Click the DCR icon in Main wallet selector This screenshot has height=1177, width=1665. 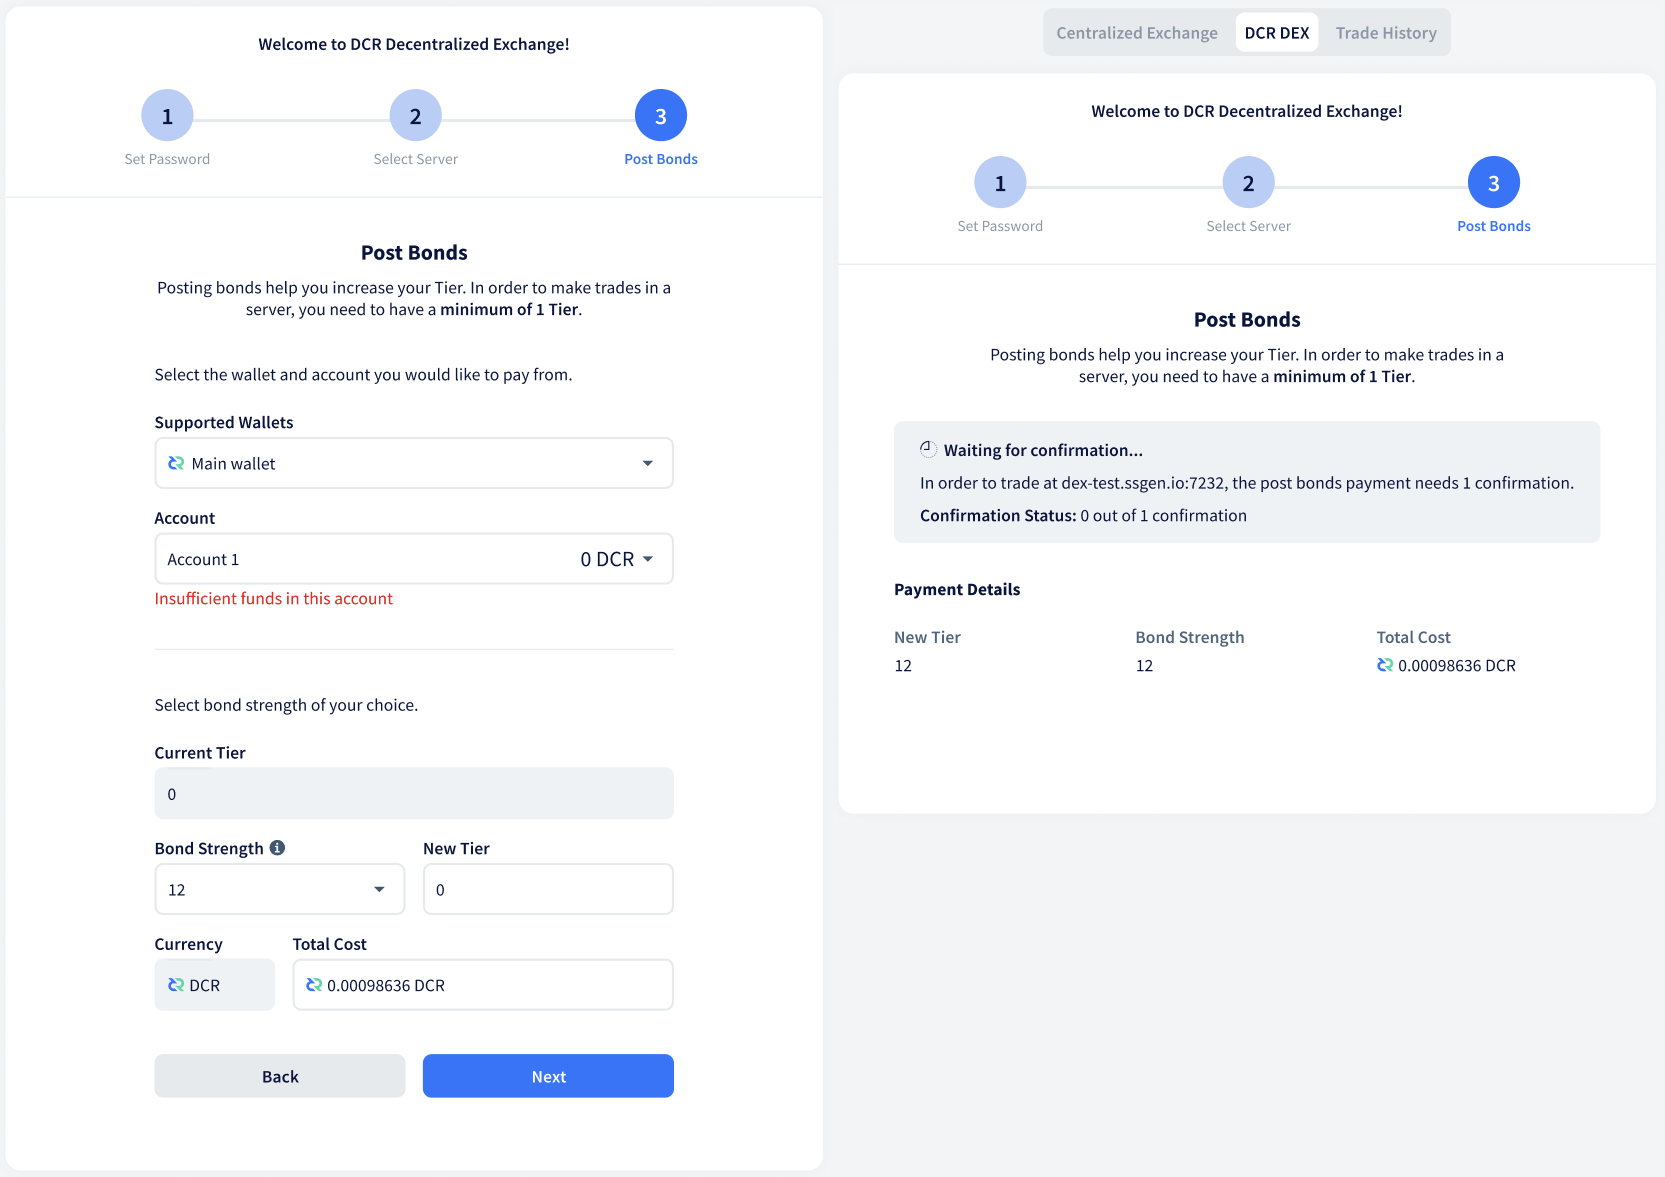[175, 463]
